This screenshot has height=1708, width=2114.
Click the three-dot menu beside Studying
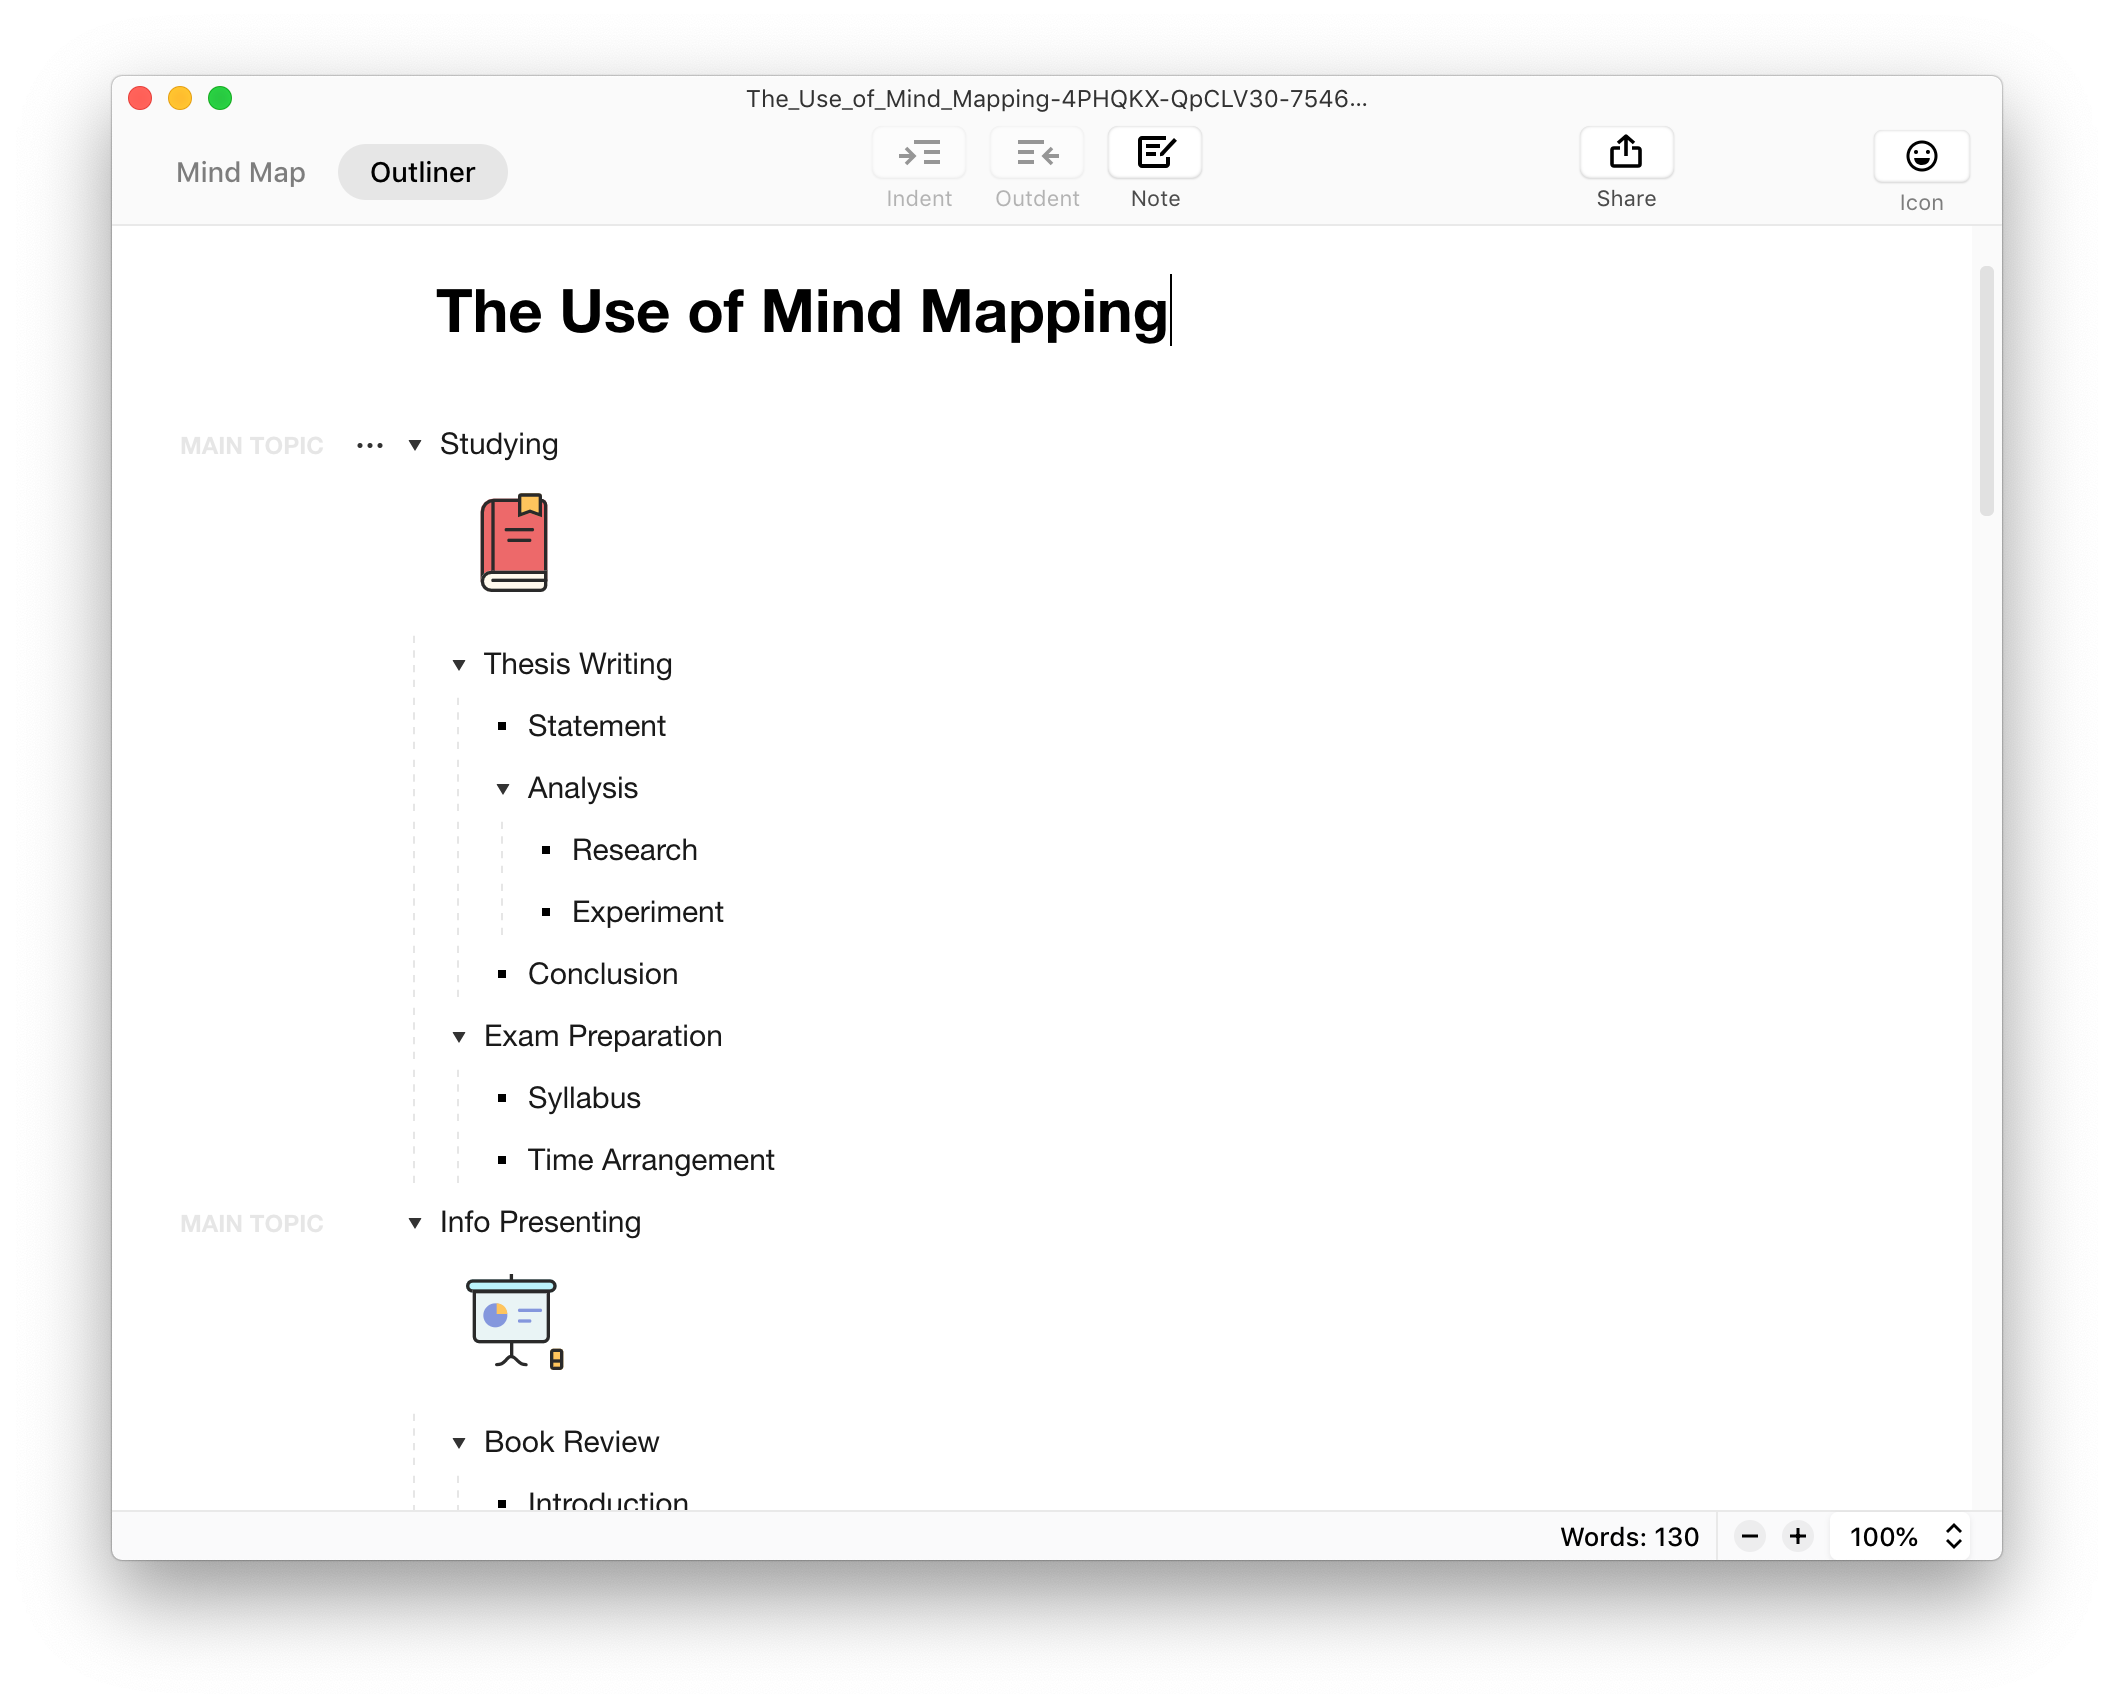pyautogui.click(x=370, y=446)
